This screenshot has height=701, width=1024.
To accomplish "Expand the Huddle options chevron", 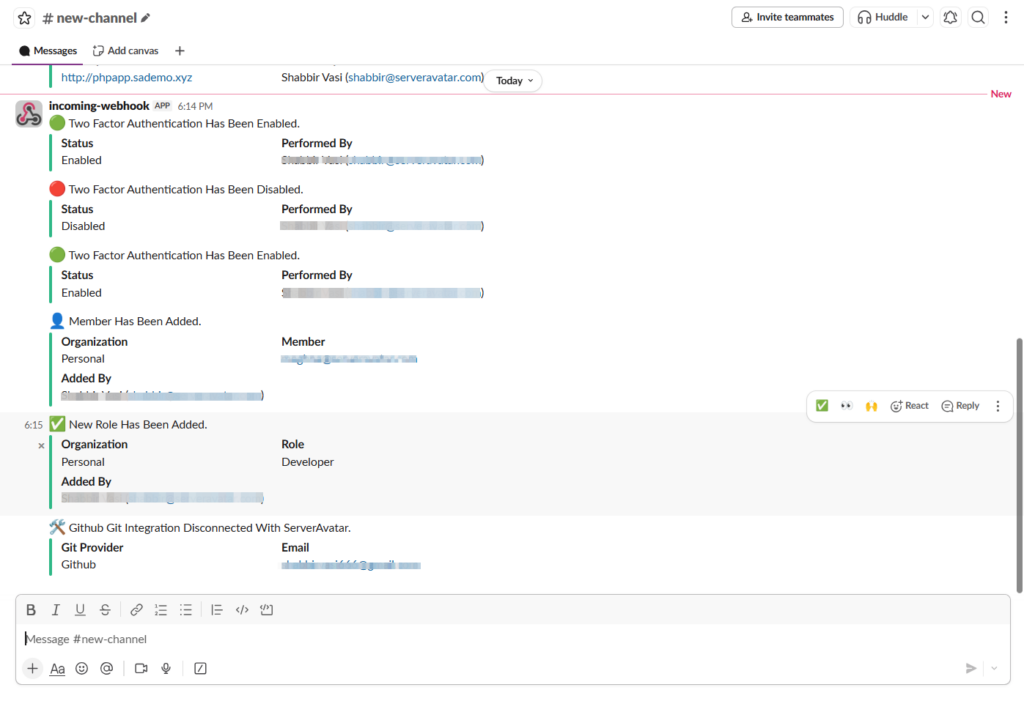I will click(925, 17).
